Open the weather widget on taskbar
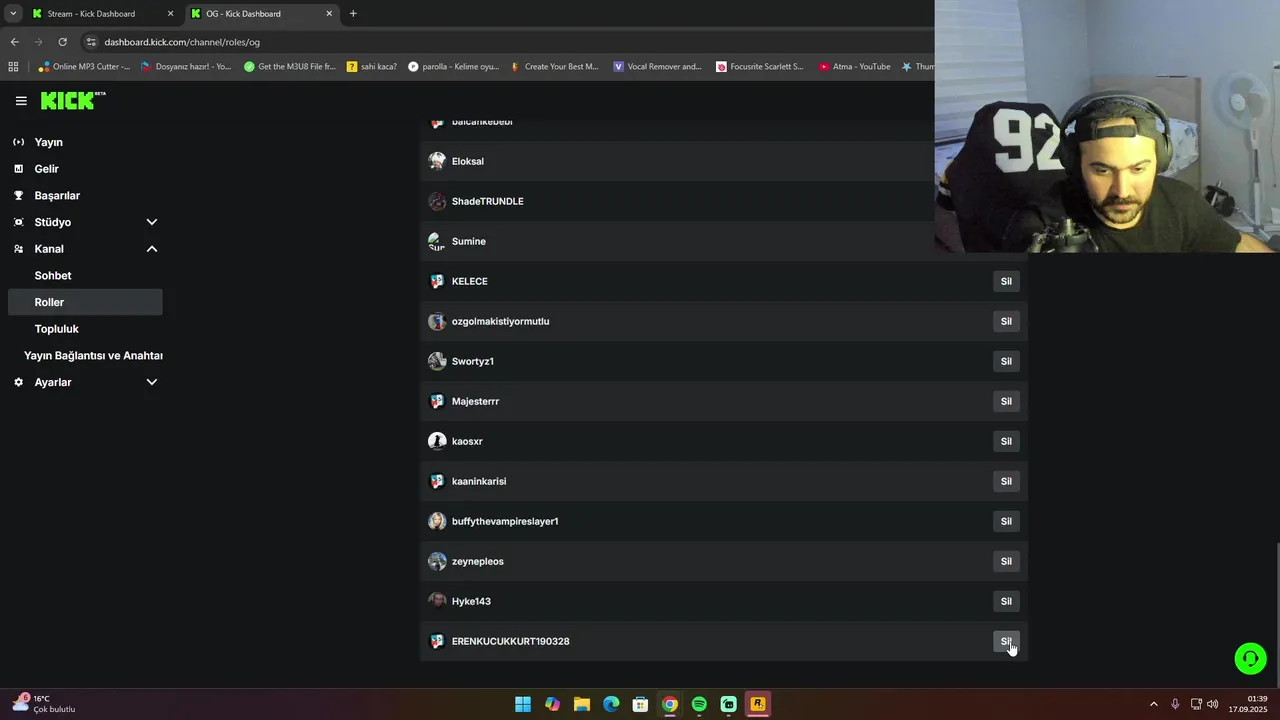The image size is (1280, 720). pyautogui.click(x=44, y=704)
